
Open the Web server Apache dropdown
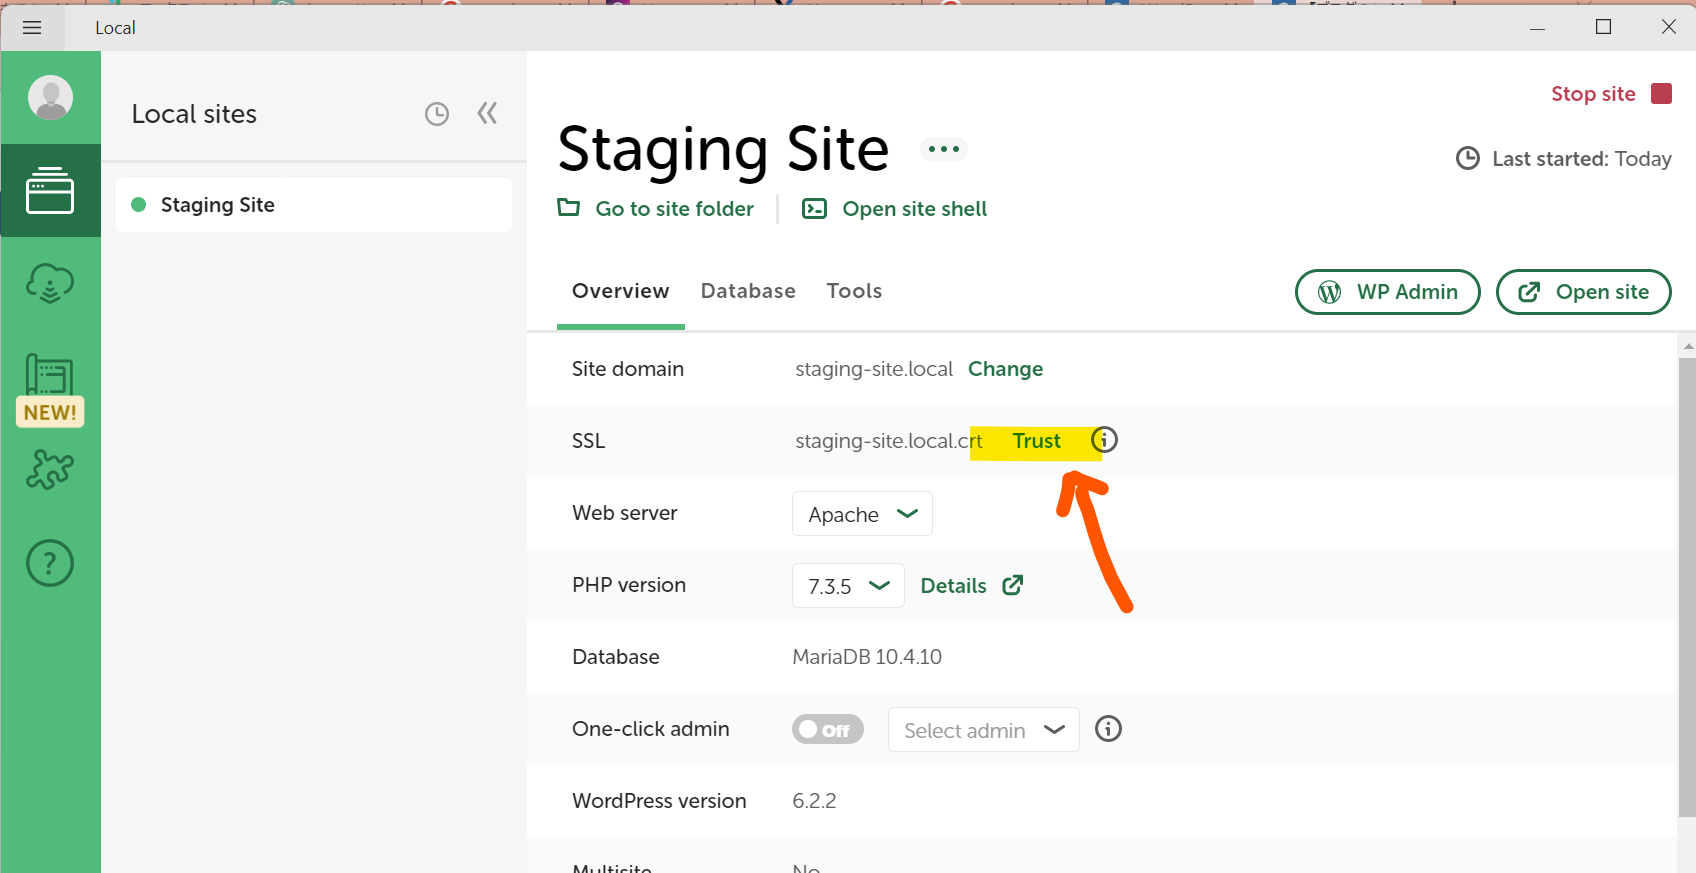[862, 514]
